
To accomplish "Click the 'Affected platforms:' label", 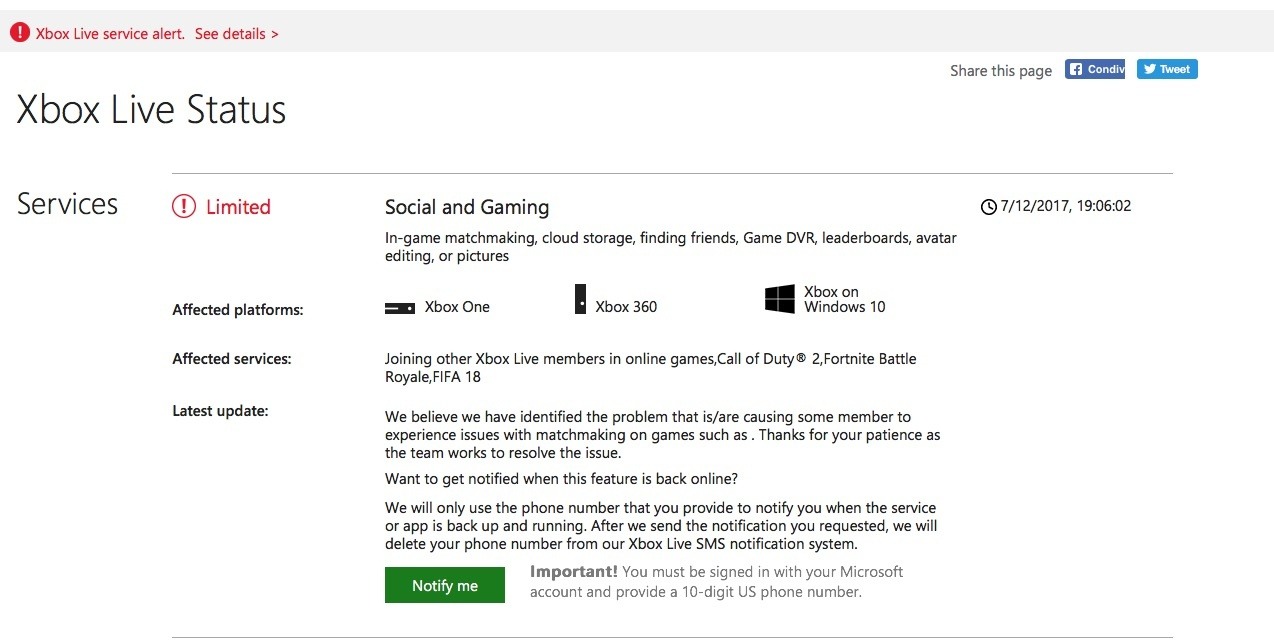I will (238, 310).
